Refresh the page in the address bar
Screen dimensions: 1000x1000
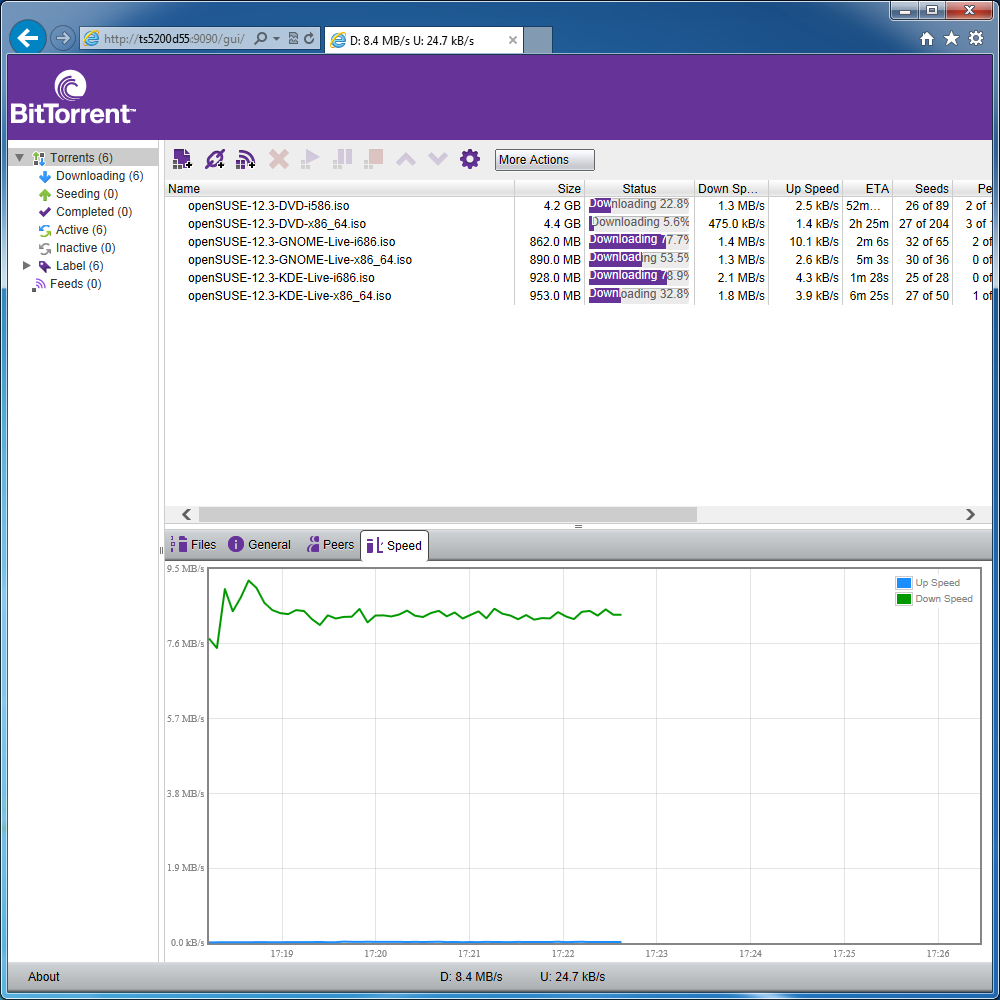coord(309,39)
